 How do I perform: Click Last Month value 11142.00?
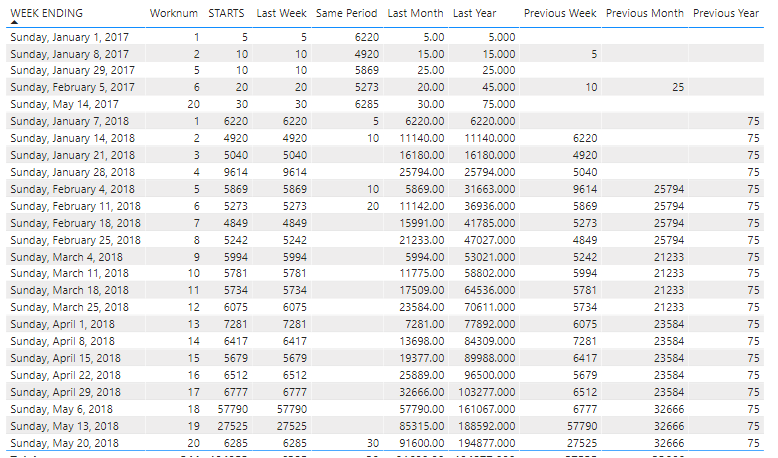(422, 206)
